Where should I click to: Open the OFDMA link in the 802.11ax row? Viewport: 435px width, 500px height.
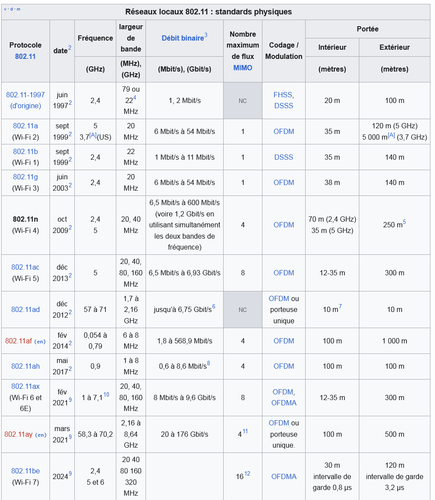(284, 403)
